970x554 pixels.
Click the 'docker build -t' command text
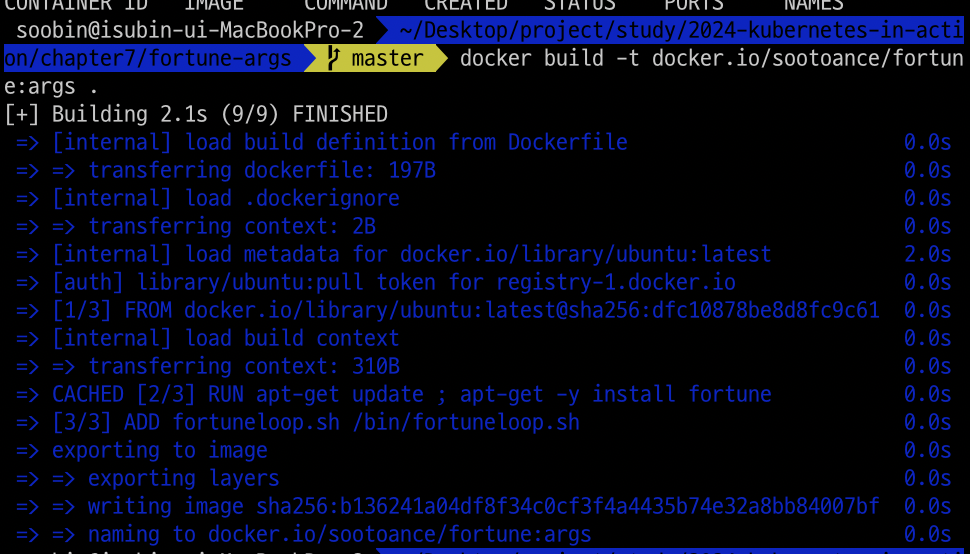click(x=549, y=58)
